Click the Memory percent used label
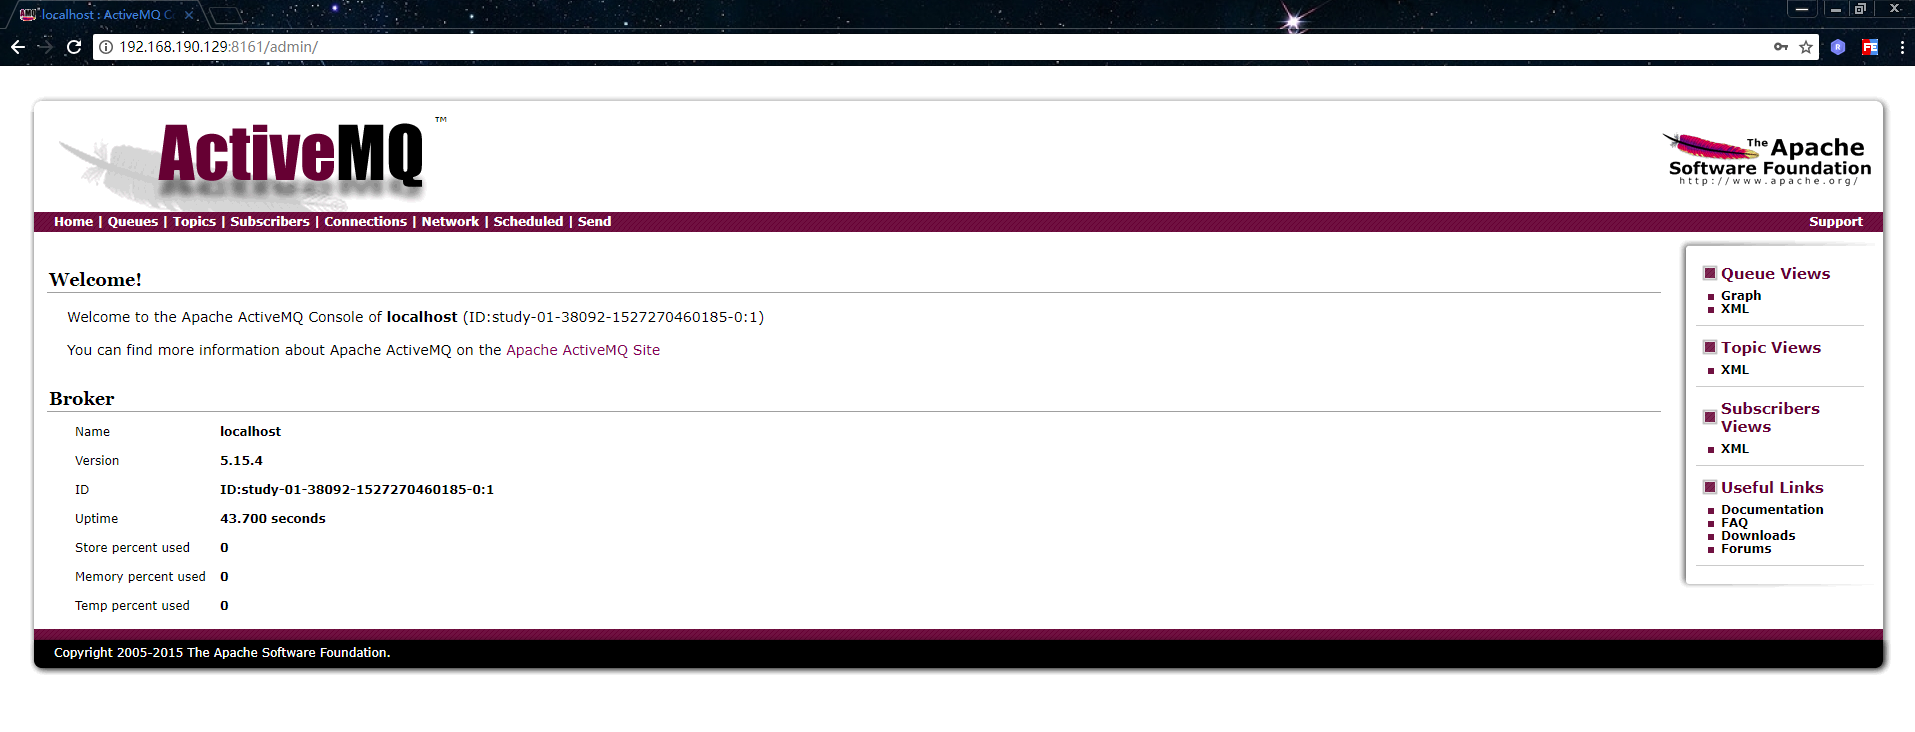 140,577
